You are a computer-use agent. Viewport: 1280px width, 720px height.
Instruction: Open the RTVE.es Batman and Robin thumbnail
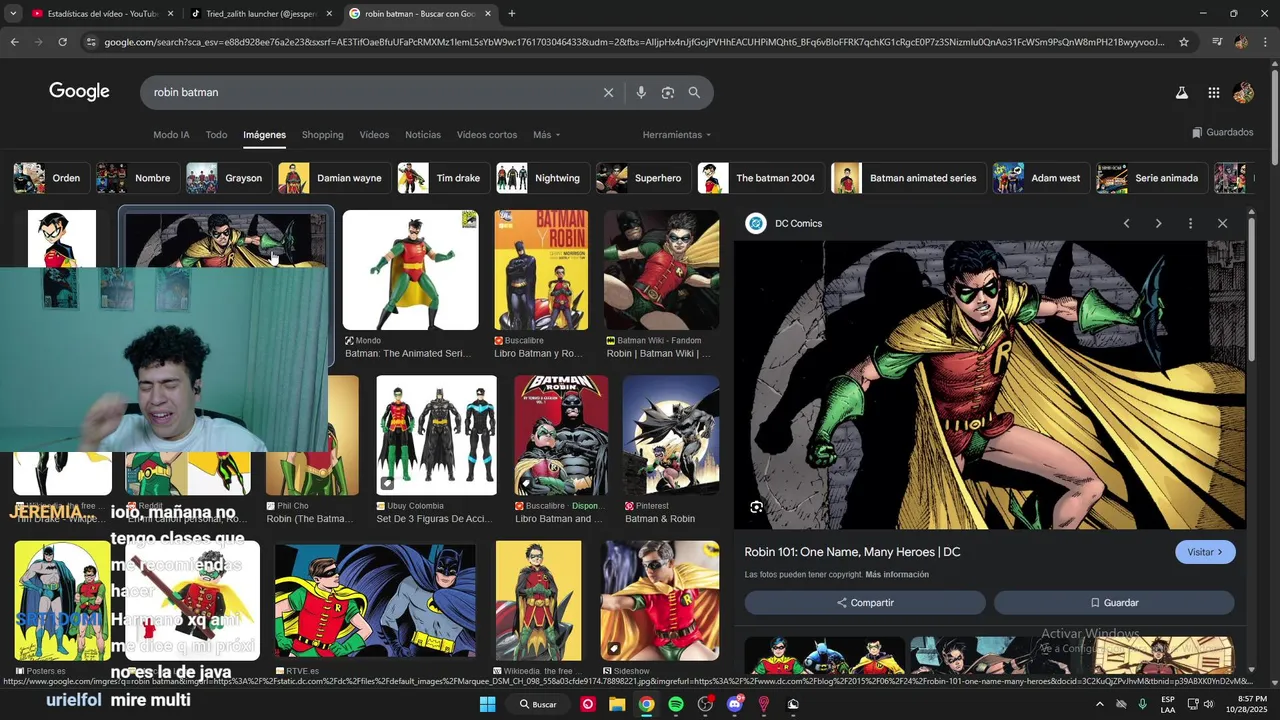pos(375,601)
